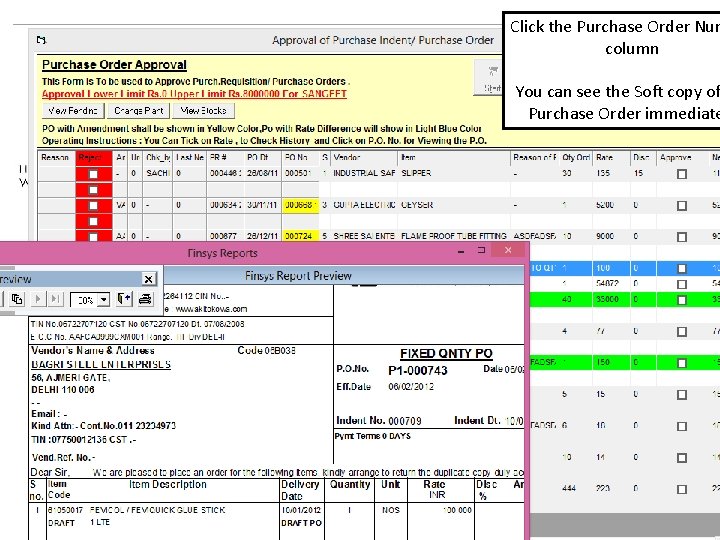
Task: Click the export report icon in preview toolbar
Action: 124,299
